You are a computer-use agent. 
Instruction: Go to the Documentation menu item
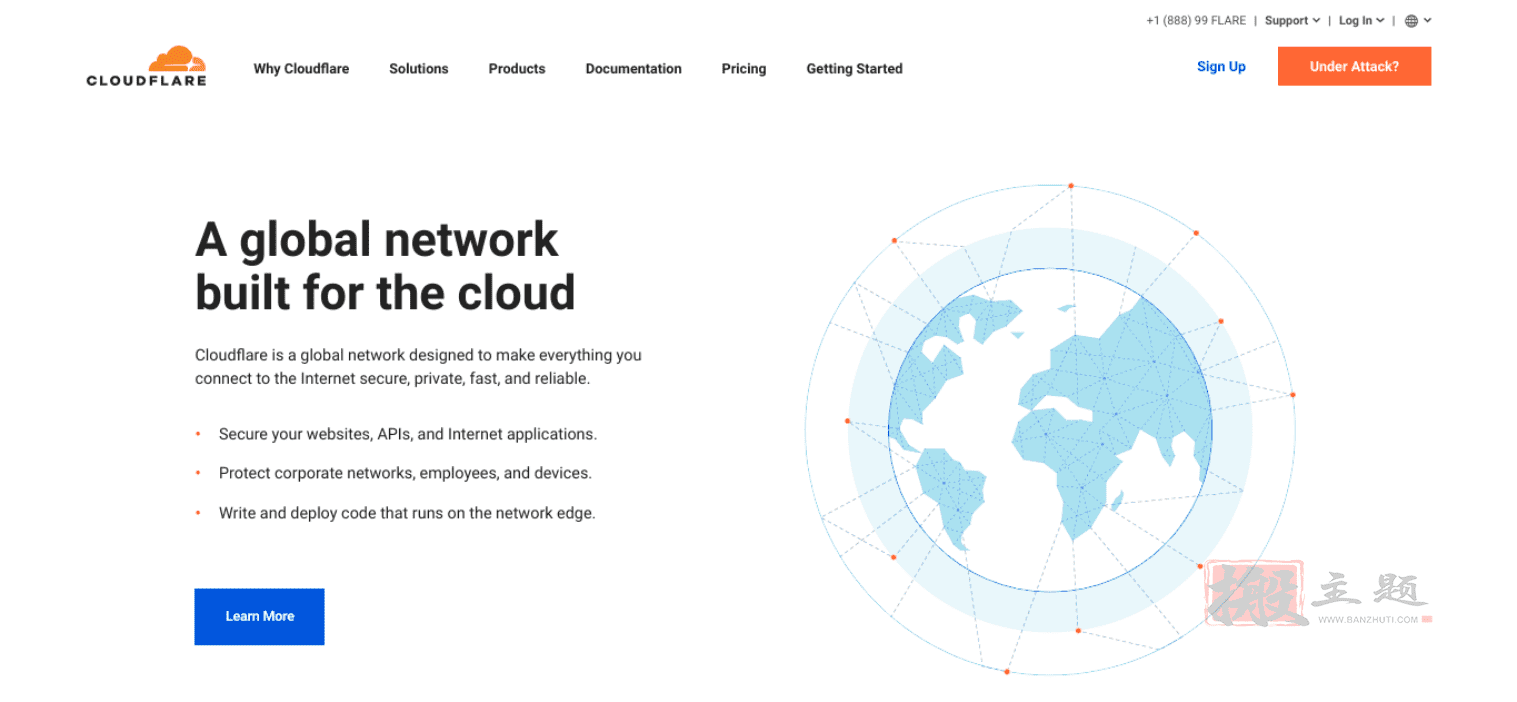[x=634, y=69]
